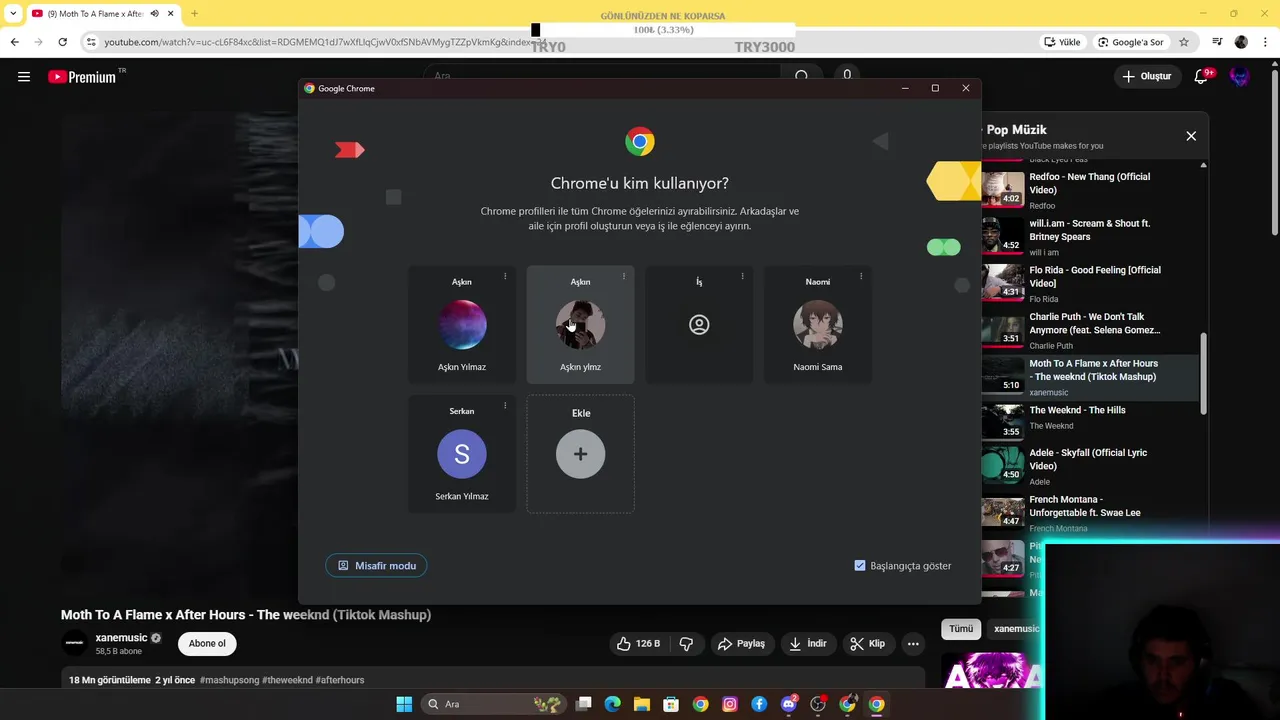Screen dimensions: 1280x720
Task: Subscribe with the Abone ol button
Action: tap(207, 644)
